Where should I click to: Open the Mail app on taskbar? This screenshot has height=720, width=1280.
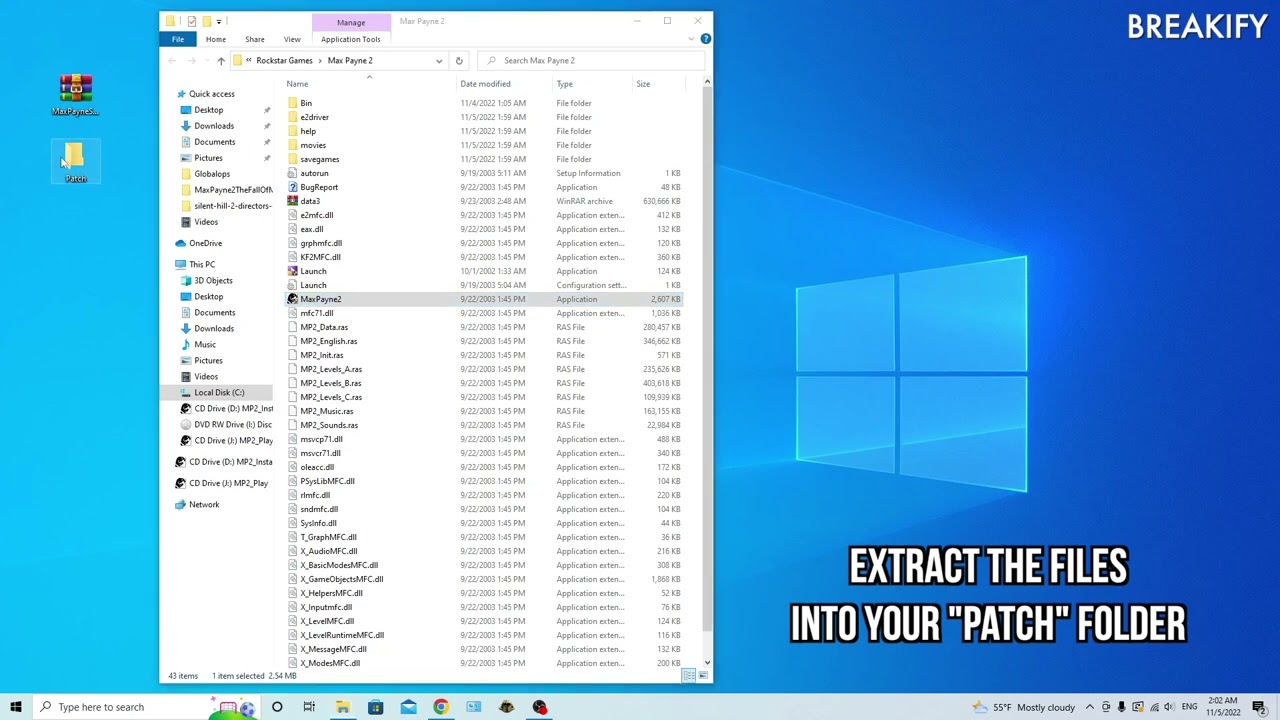click(x=408, y=707)
